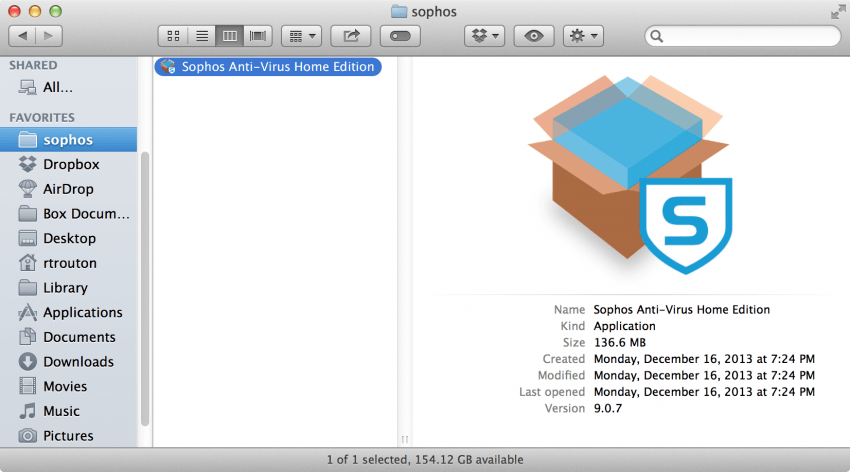
Task: Click the All… network computer icon
Action: pyautogui.click(x=27, y=87)
